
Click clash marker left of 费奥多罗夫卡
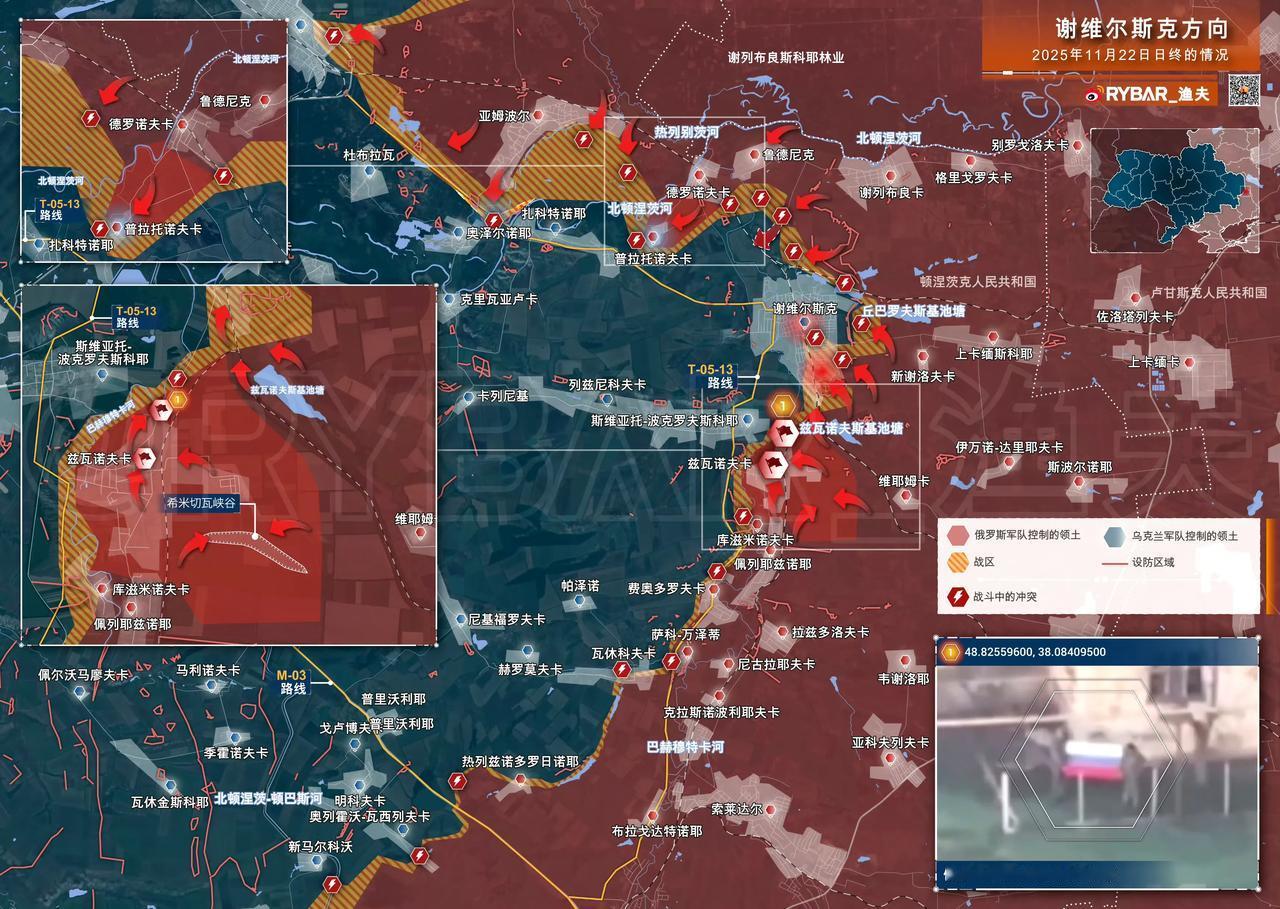click(716, 571)
